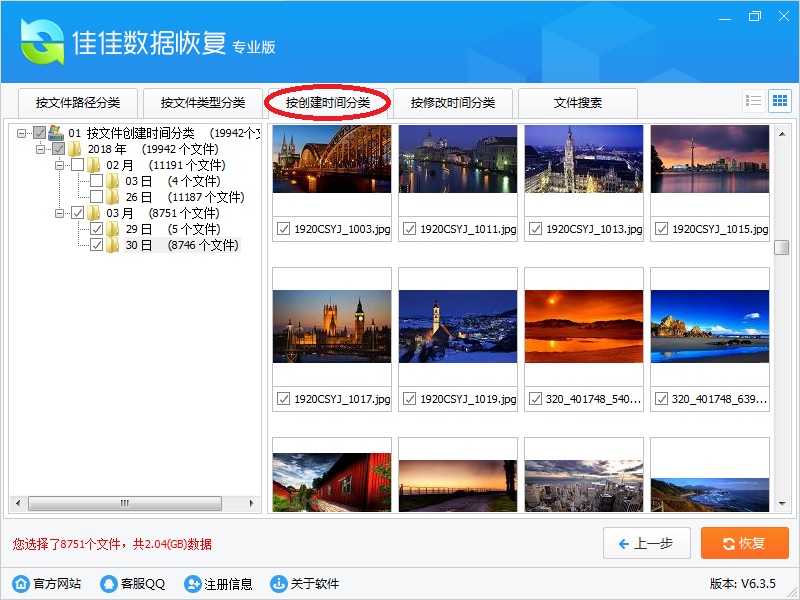Collapse the 03月 tree node
The image size is (800, 600).
coord(60,213)
